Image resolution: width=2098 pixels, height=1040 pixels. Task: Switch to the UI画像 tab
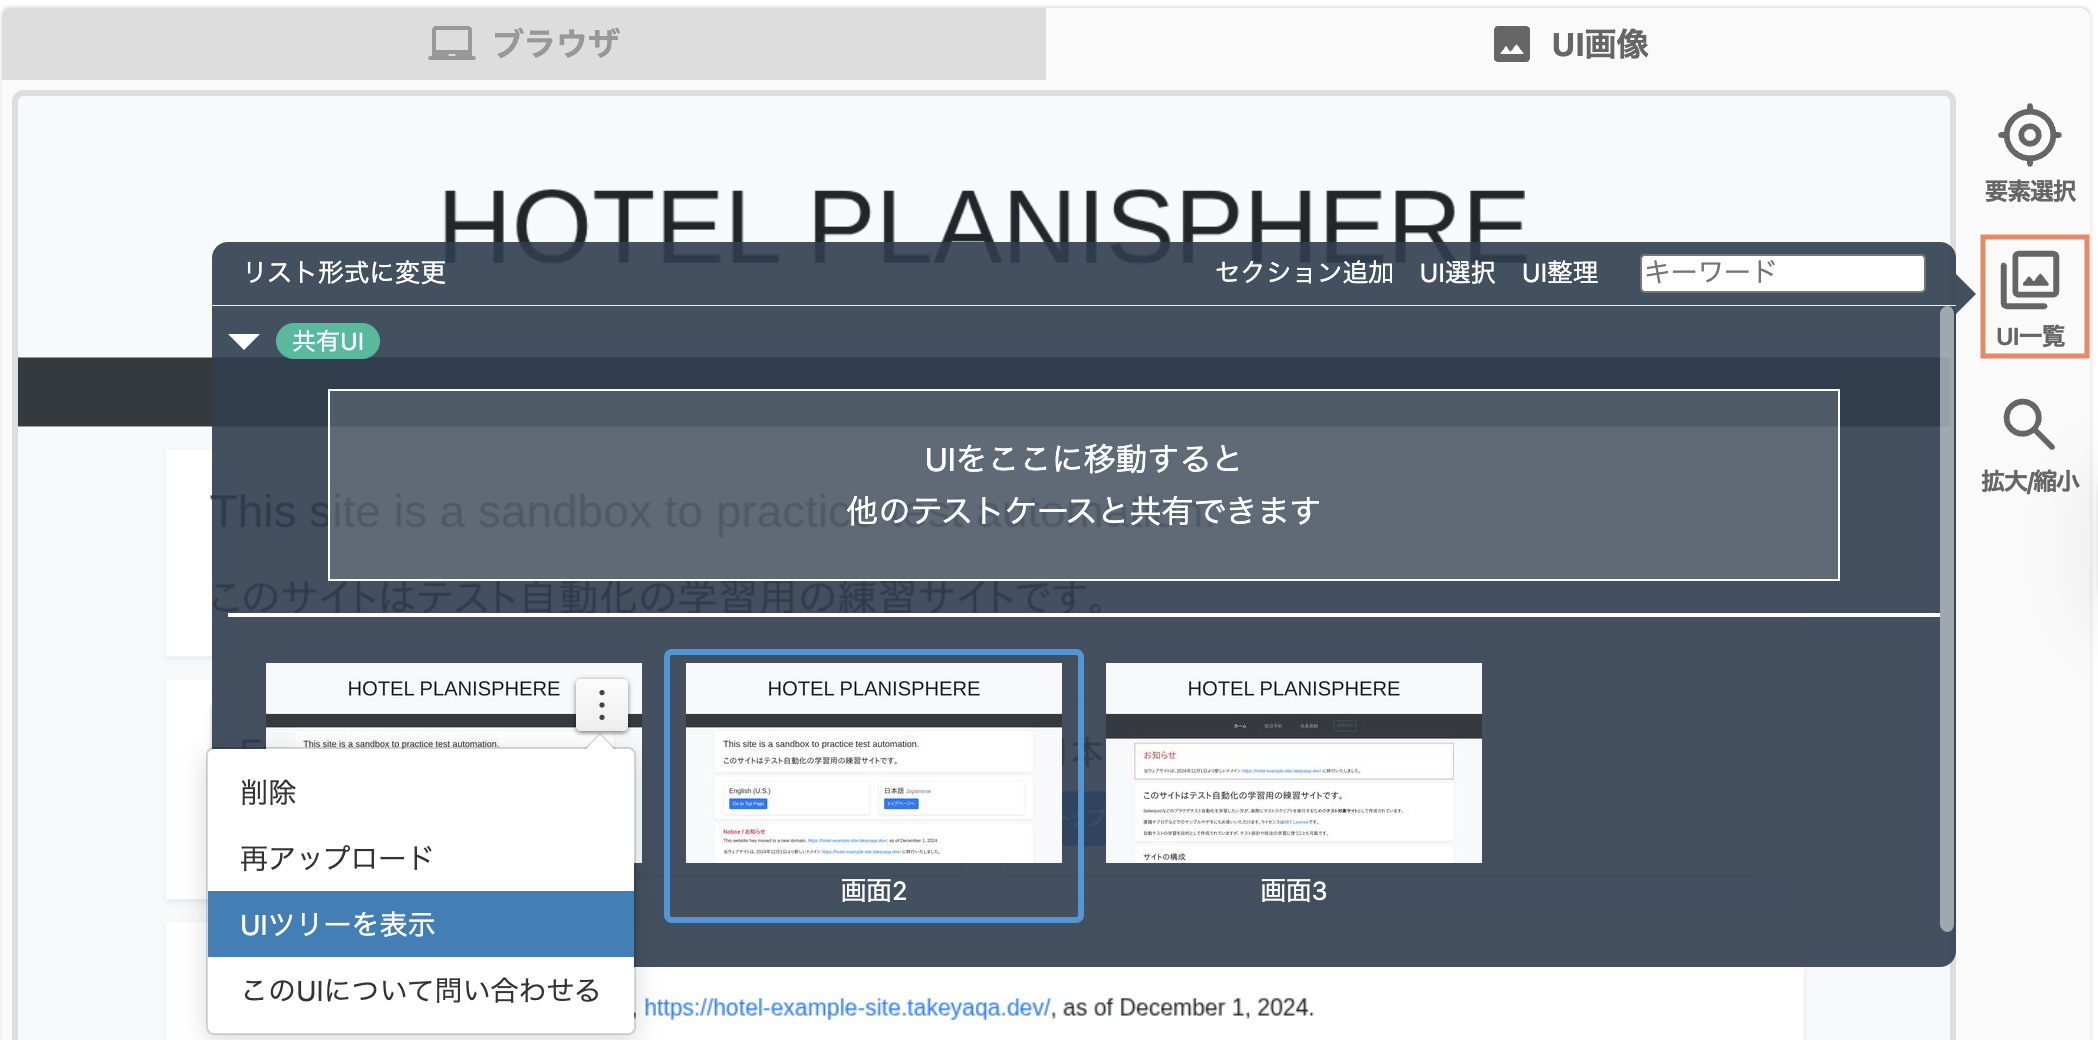point(1570,44)
